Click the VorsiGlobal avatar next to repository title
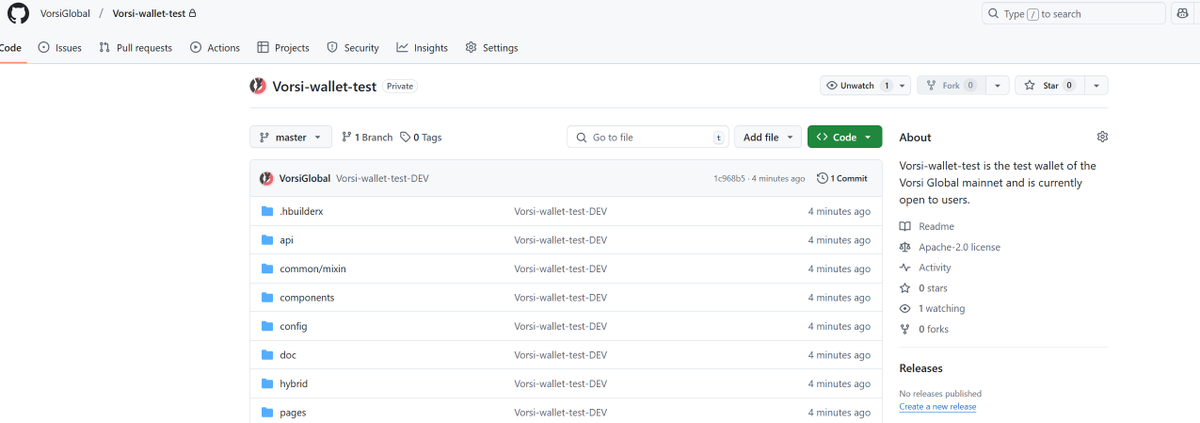The width and height of the screenshot is (1200, 423). [x=258, y=86]
